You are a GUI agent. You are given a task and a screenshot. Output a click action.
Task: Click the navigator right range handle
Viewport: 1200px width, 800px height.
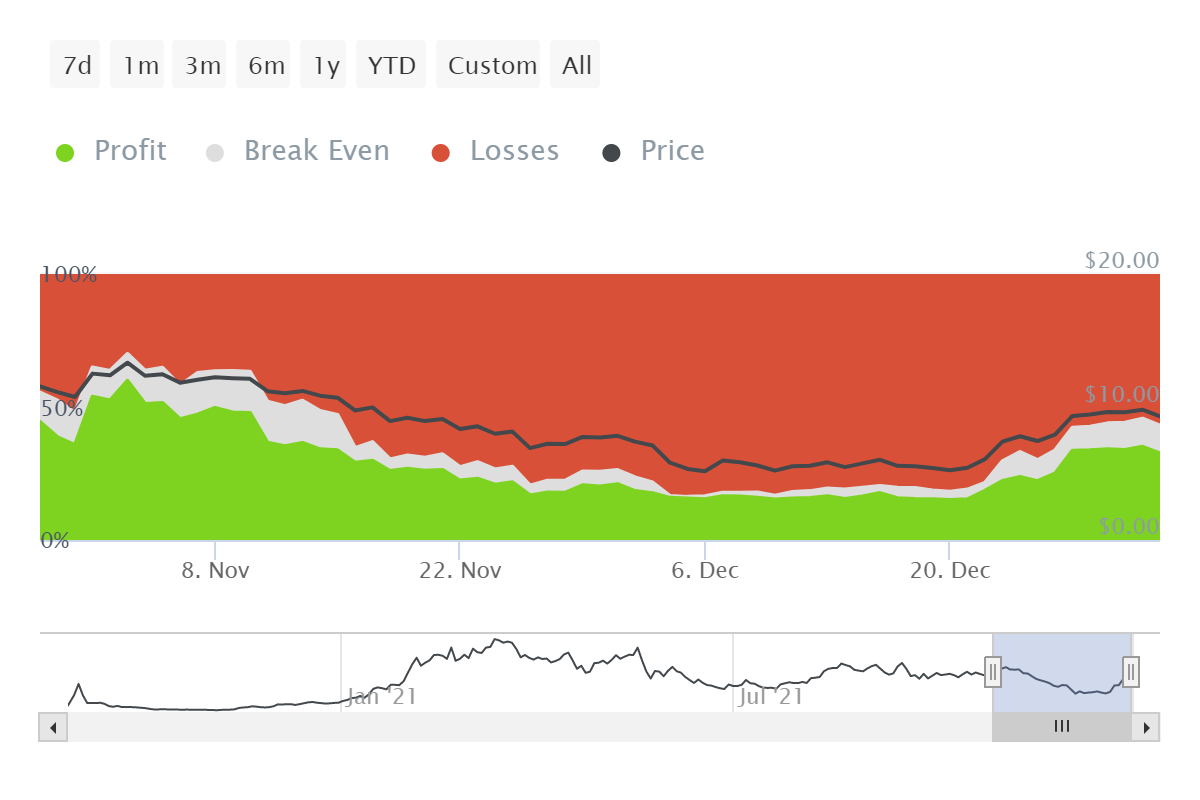point(1131,672)
